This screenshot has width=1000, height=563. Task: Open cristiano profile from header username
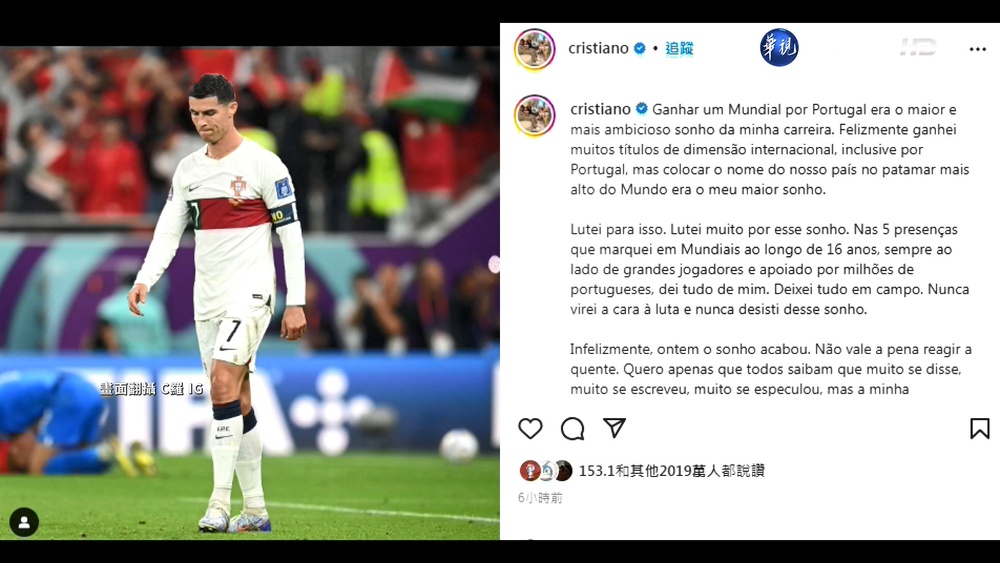598,48
